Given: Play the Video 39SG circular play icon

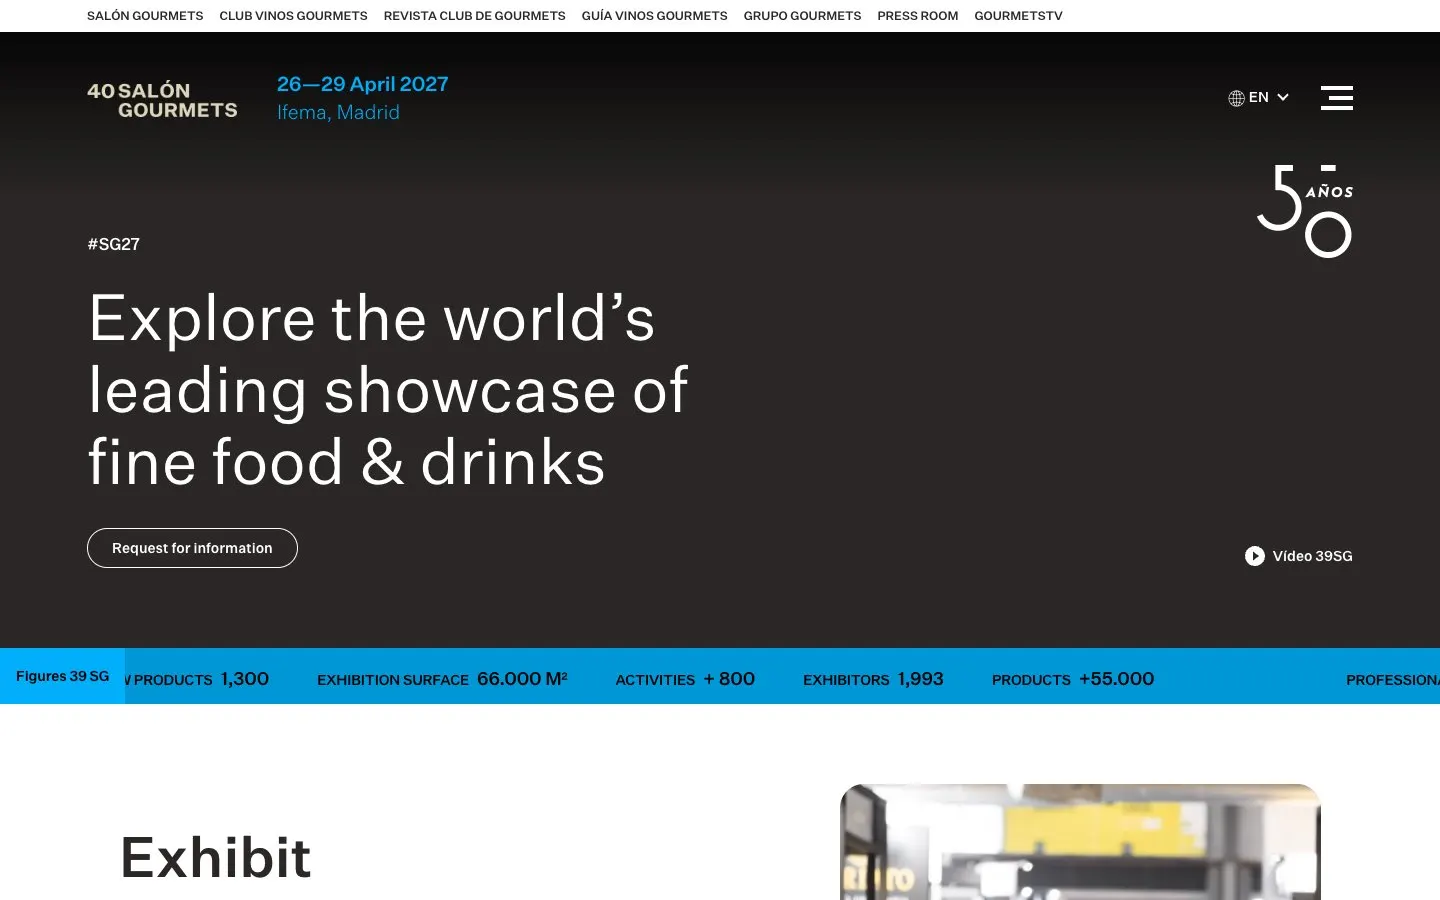Looking at the screenshot, I should 1254,556.
